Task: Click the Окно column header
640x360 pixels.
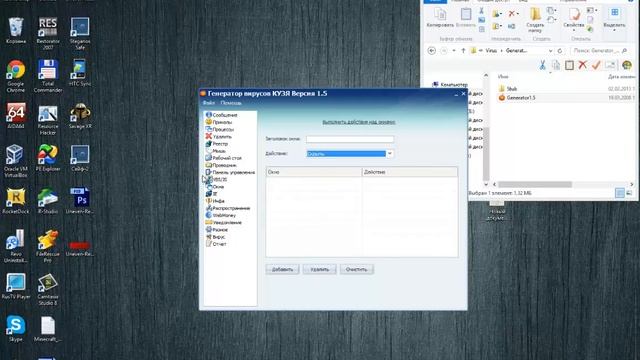Action: point(313,172)
